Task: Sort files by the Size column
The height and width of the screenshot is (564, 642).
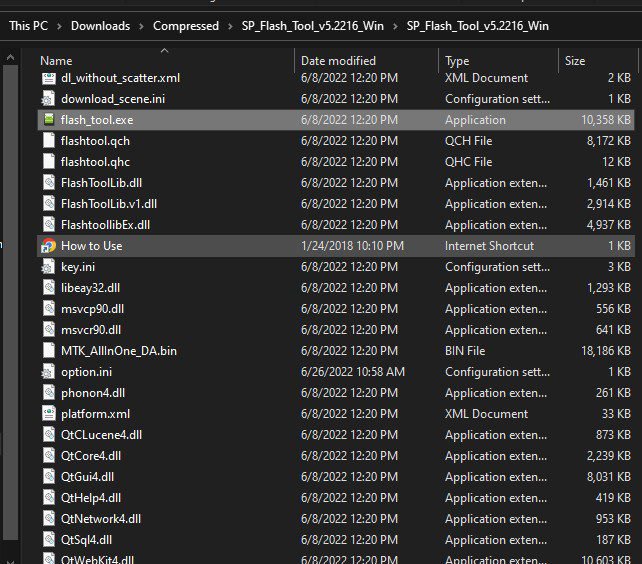Action: pos(575,61)
